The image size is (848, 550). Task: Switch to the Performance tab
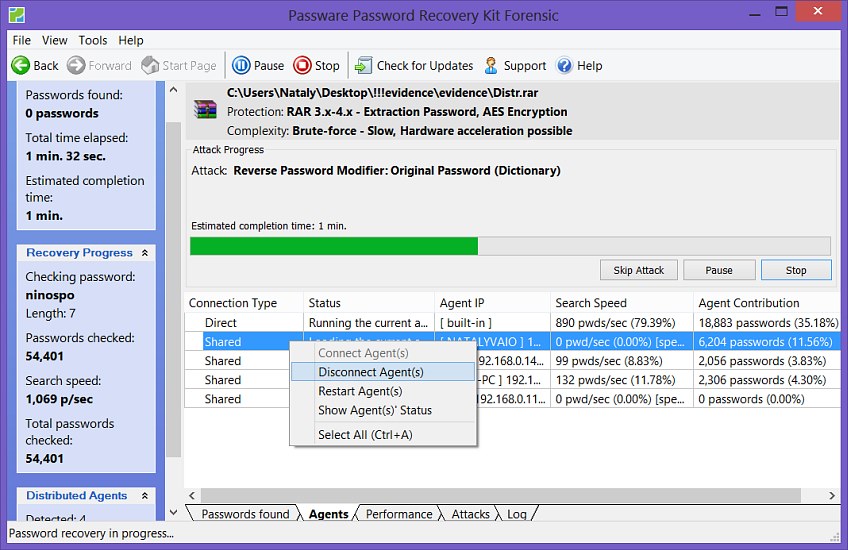tap(399, 514)
